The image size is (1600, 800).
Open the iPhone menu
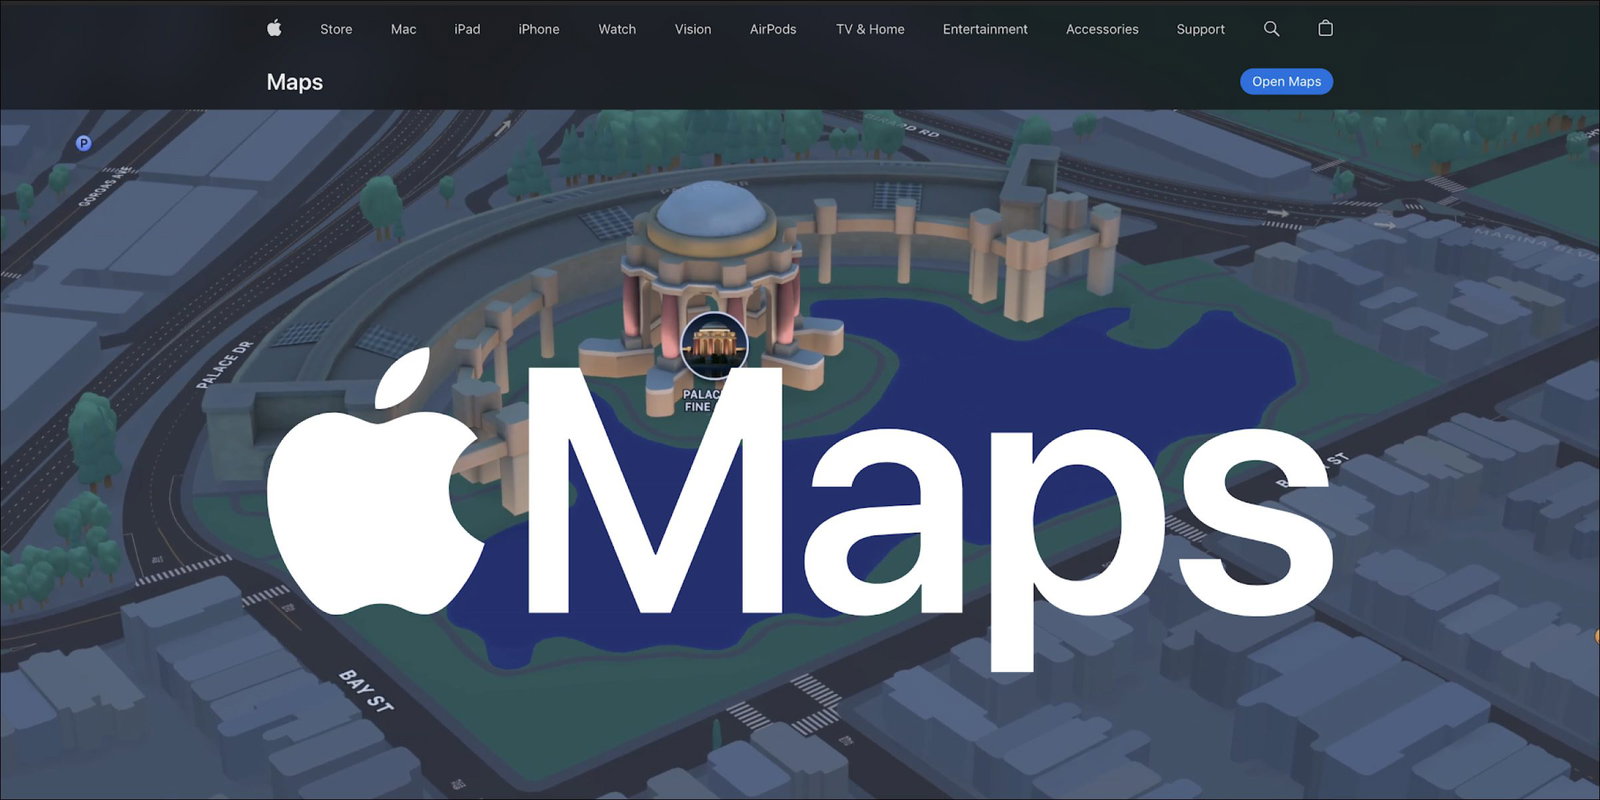coord(539,29)
